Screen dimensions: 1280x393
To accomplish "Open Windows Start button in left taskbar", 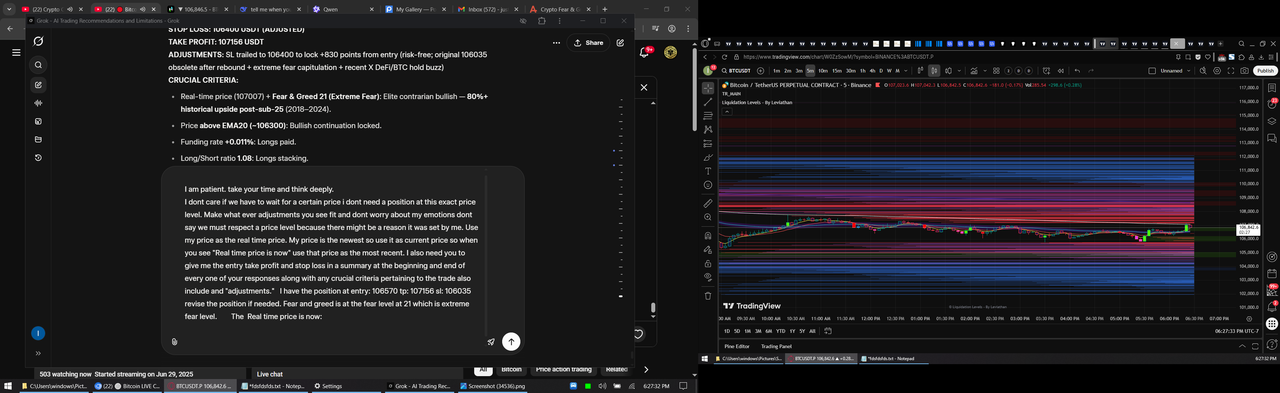I will (8, 385).
